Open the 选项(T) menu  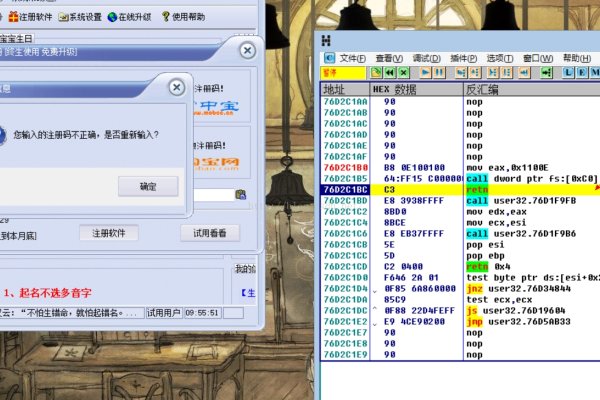tap(500, 58)
